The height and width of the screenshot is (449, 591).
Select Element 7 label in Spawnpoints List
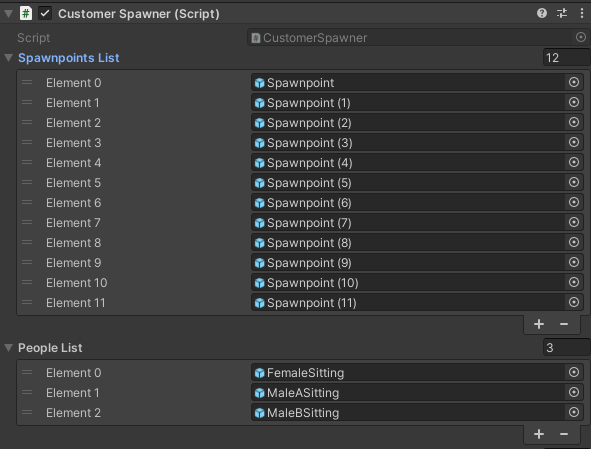73,222
